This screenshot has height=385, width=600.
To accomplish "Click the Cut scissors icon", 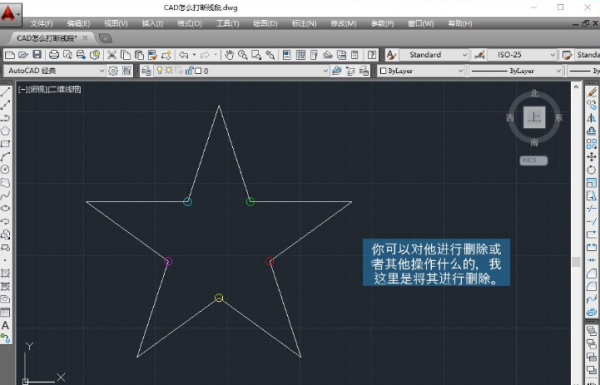I will (112, 55).
